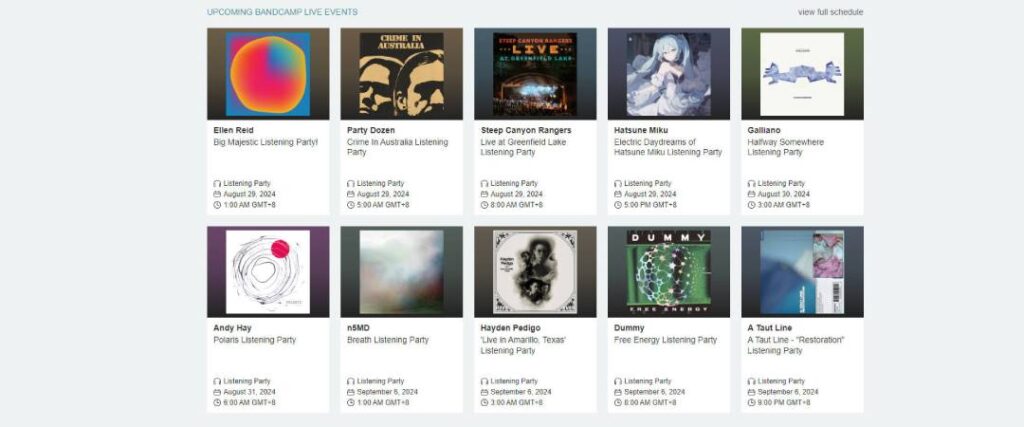
Task: Click the Big Majestic Listening Party title
Action: 266,142
